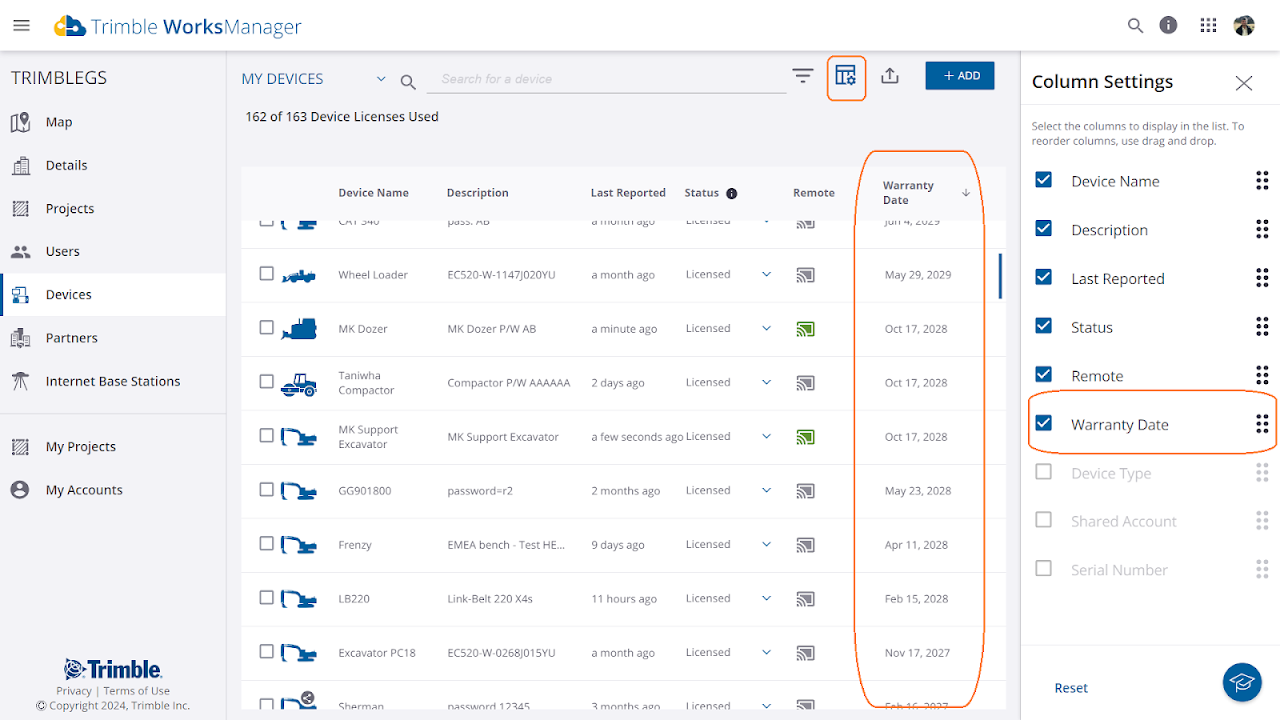Click the LB220 remote icon
1280x720 pixels.
click(x=805, y=599)
